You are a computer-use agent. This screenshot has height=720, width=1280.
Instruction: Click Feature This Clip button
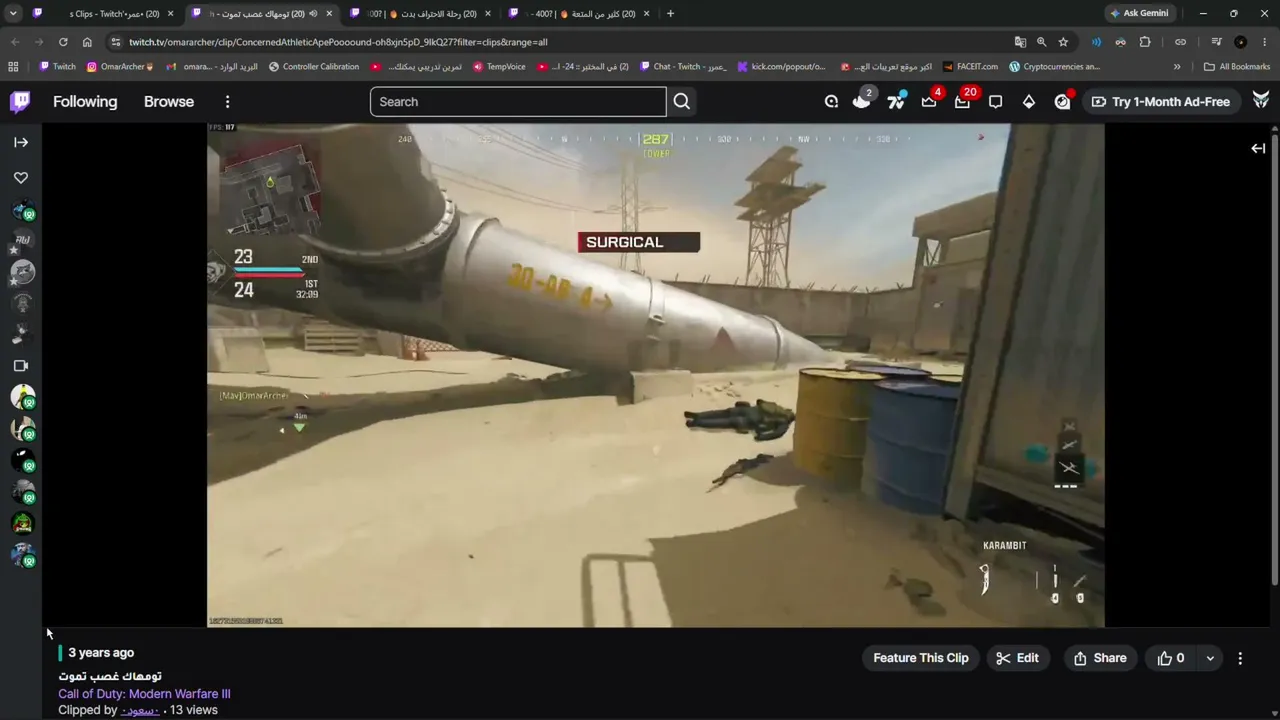pyautogui.click(x=921, y=658)
